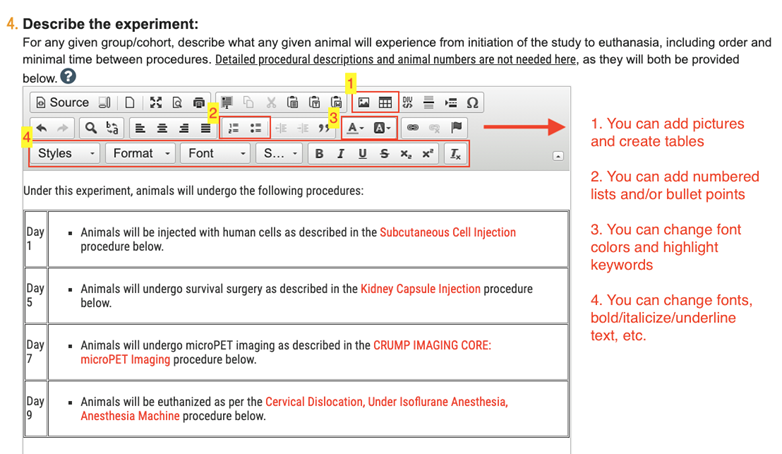Viewport: 782px width, 454px height.
Task: Open the special character Omega icon
Action: (x=472, y=102)
